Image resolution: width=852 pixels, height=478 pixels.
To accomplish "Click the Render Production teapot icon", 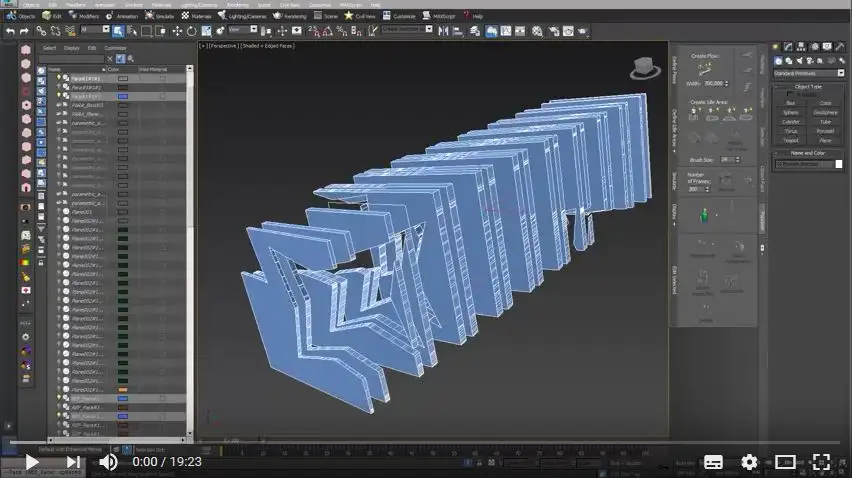I will 582,32.
